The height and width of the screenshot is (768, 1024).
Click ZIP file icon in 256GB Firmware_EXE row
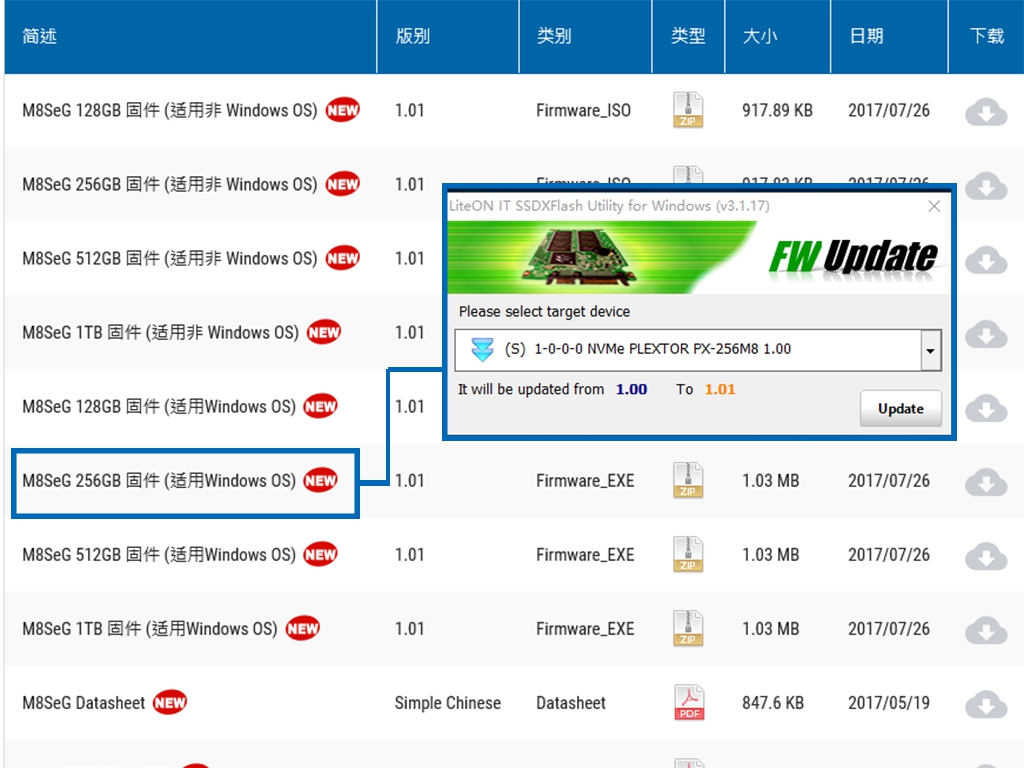(688, 480)
